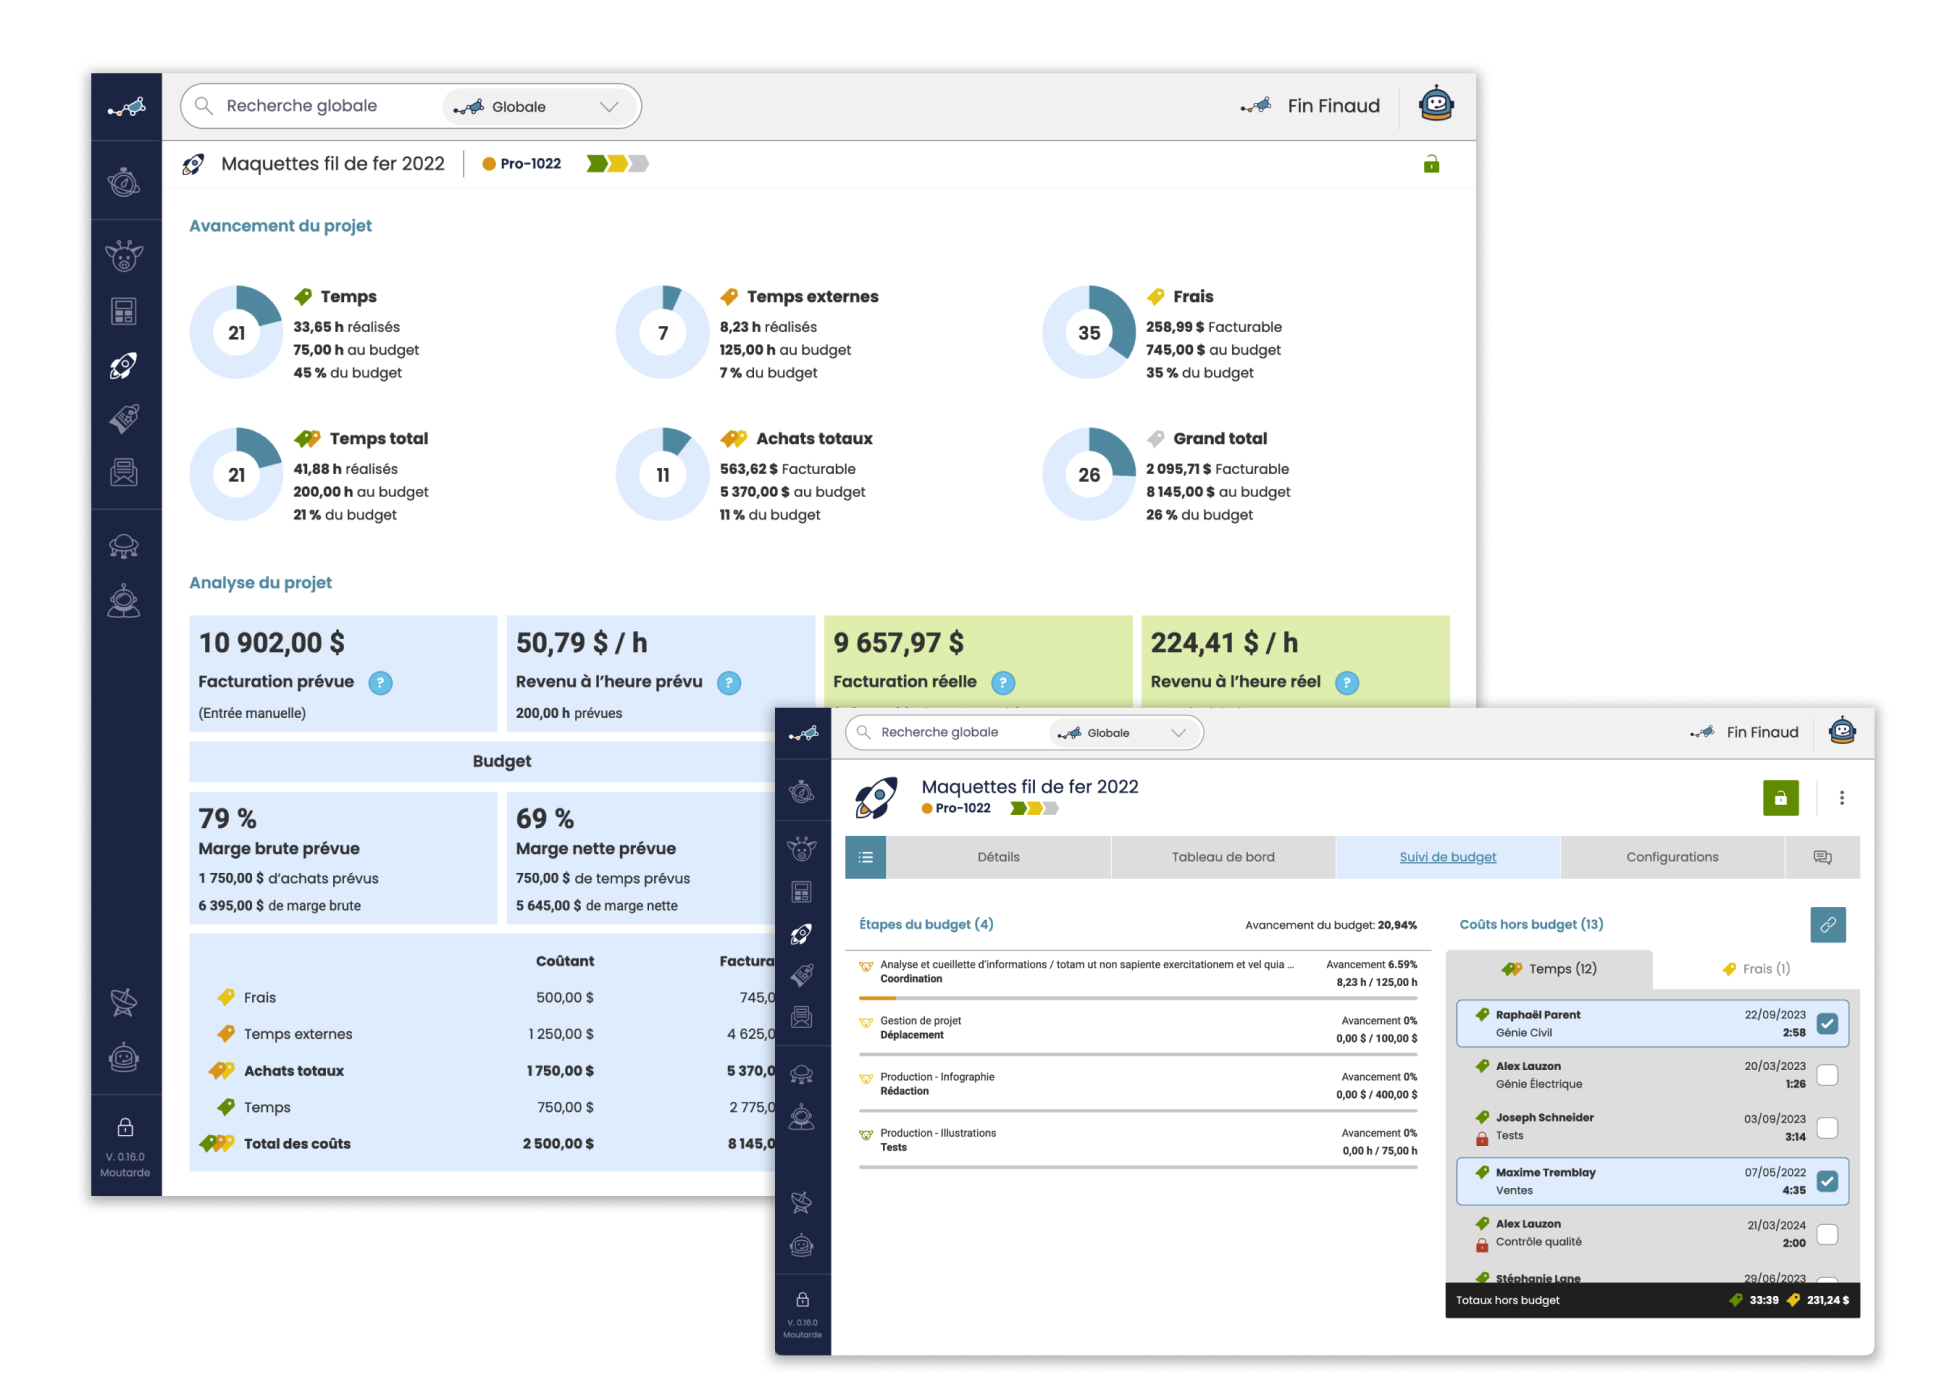Select the Temps (12) tab

1549,969
